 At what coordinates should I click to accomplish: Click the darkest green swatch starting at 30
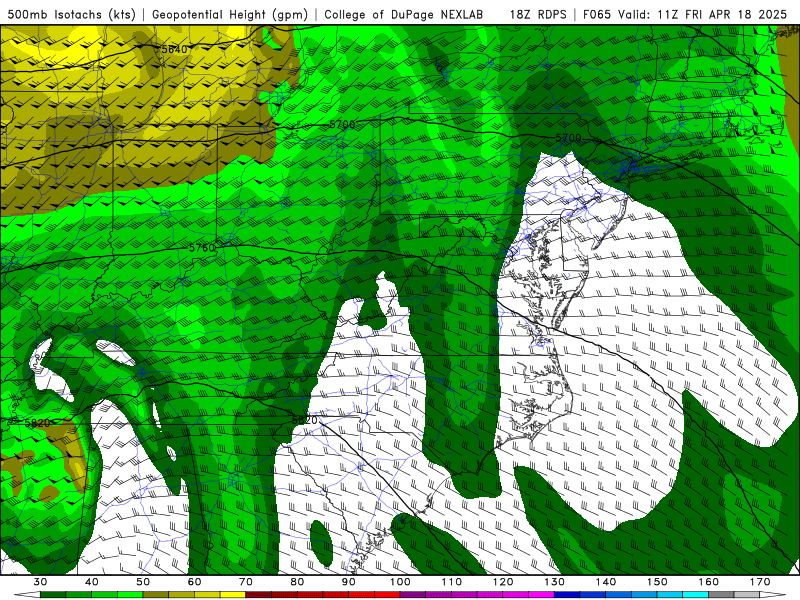[x=53, y=595]
